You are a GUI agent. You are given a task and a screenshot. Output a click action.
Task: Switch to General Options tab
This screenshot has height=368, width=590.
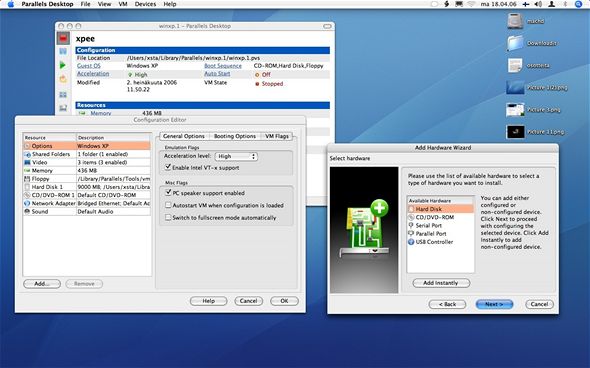click(x=184, y=136)
